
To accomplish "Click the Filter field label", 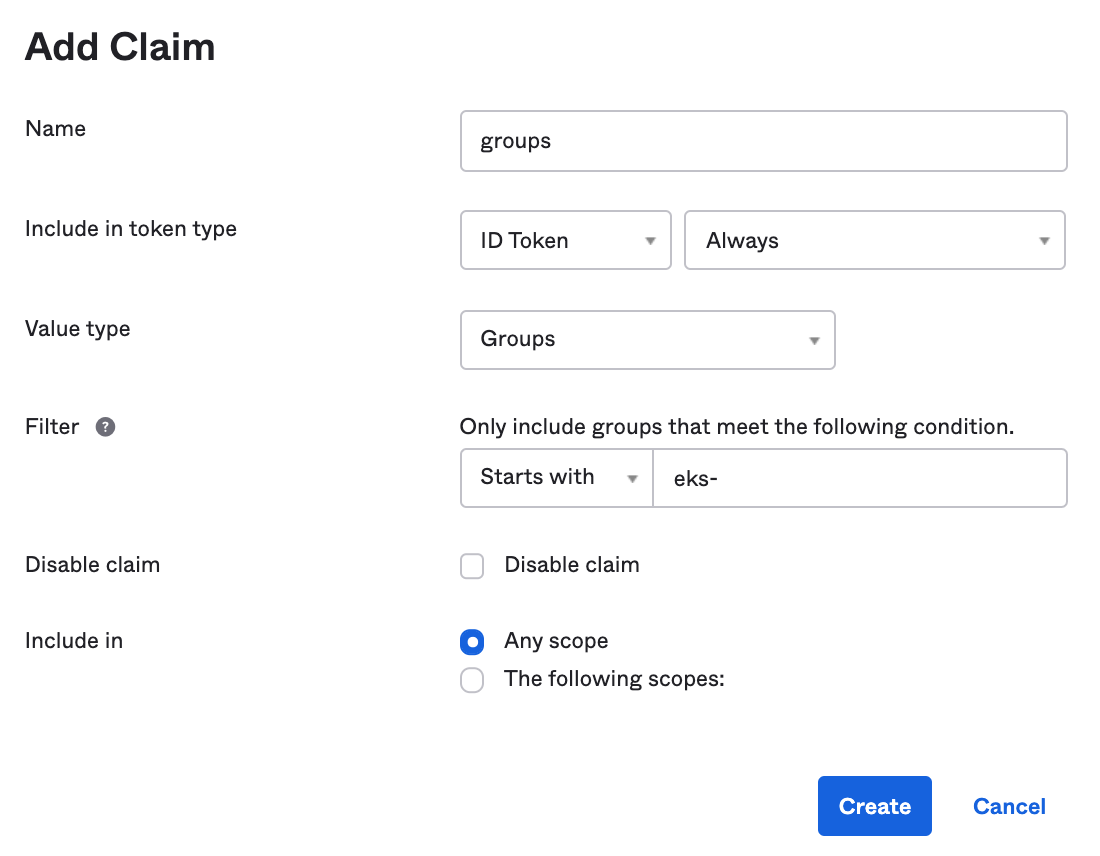I will click(x=52, y=427).
